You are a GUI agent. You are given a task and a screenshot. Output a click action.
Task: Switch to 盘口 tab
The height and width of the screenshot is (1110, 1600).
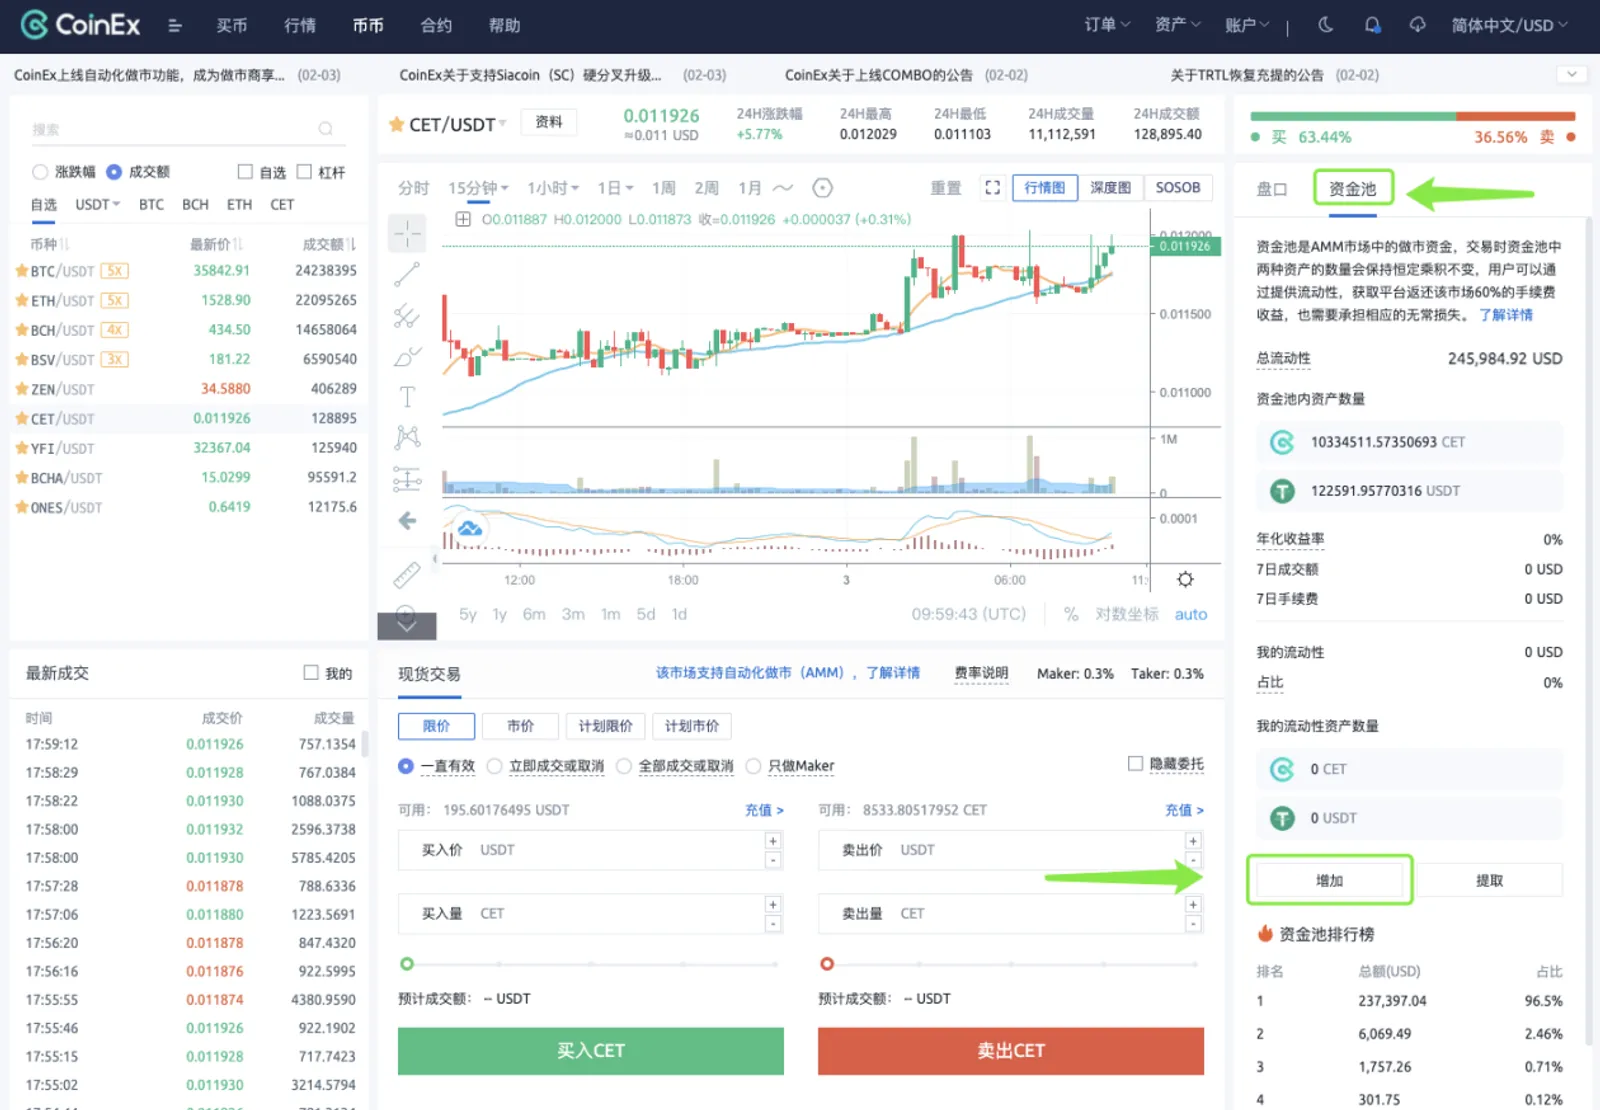(x=1272, y=189)
